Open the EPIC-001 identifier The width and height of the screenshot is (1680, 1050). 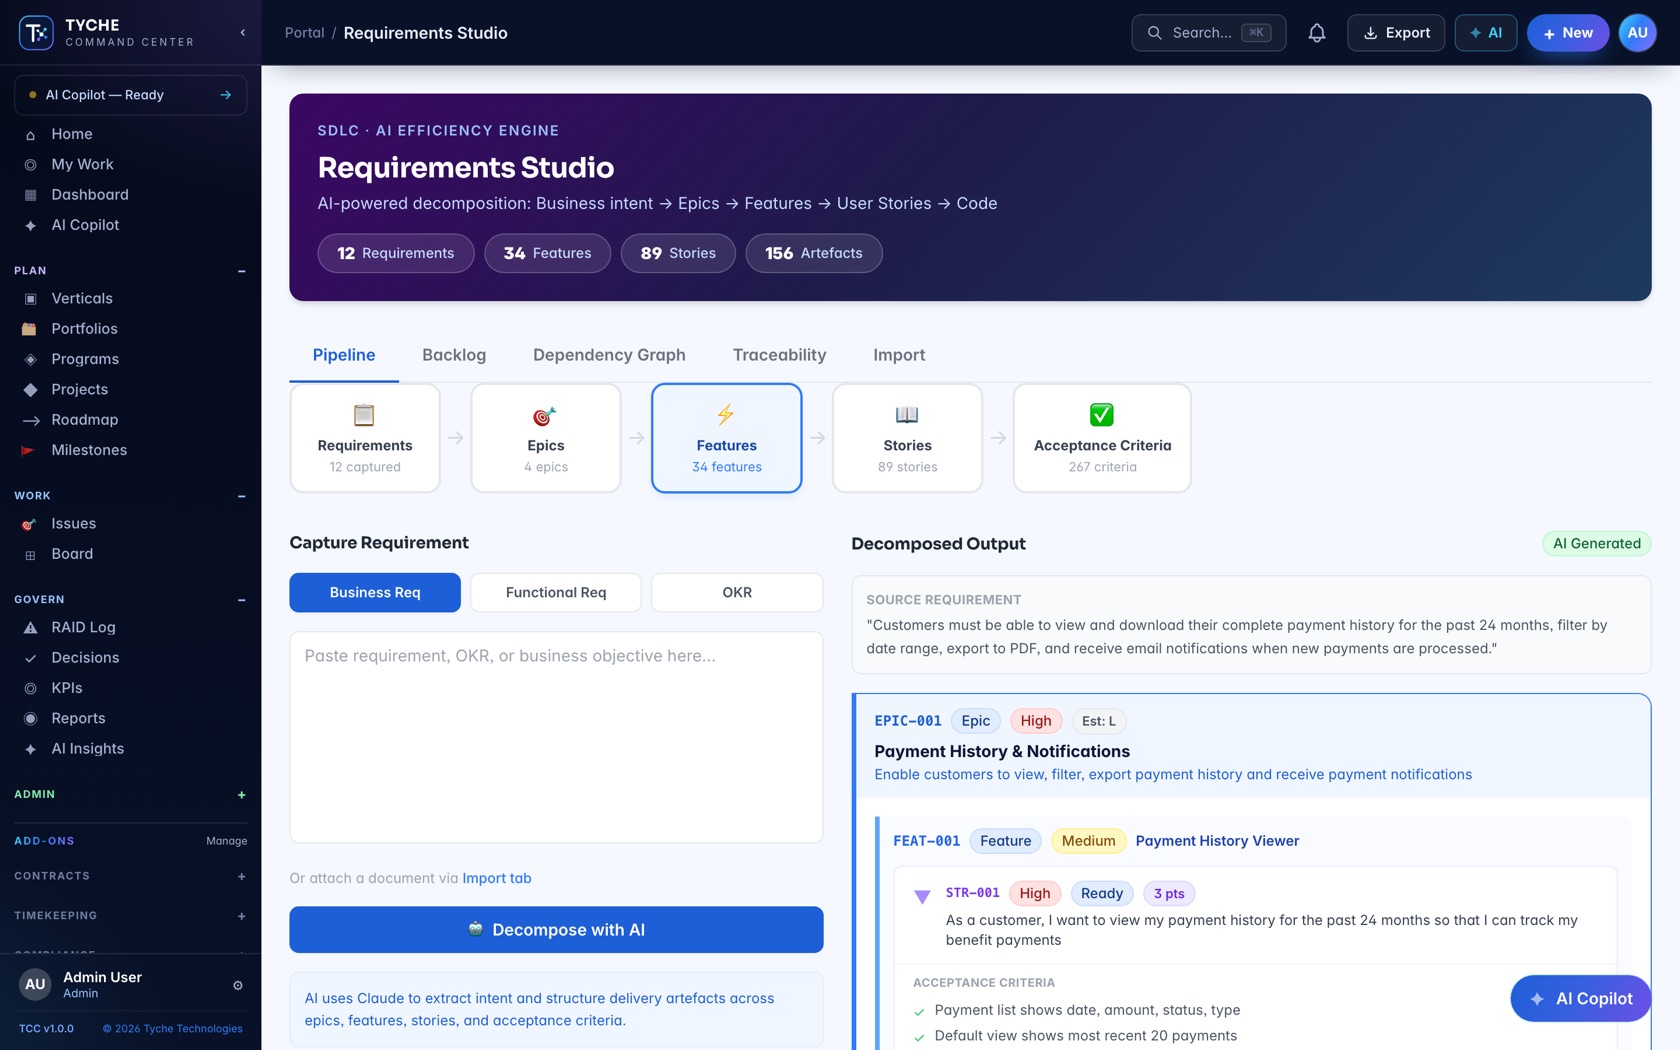pos(908,721)
